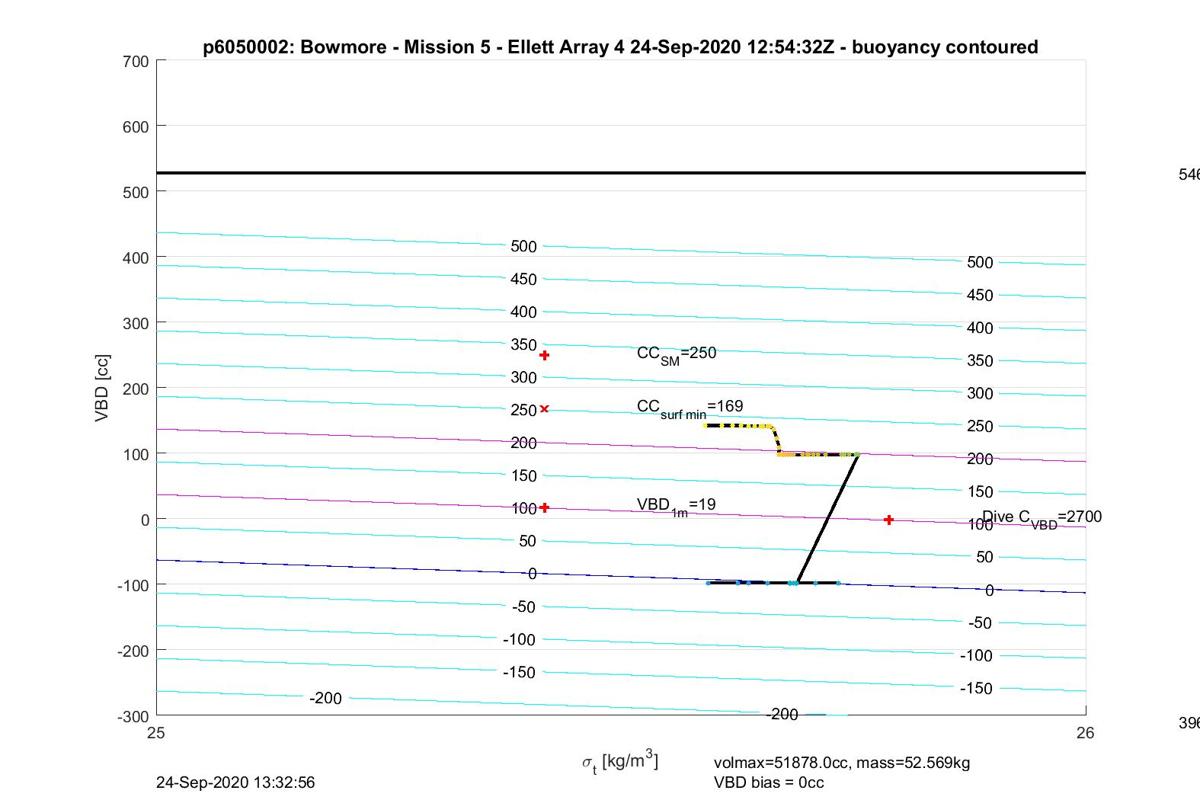1200x804 pixels.
Task: Click the y-axis tick label -300
Action: tap(135, 717)
